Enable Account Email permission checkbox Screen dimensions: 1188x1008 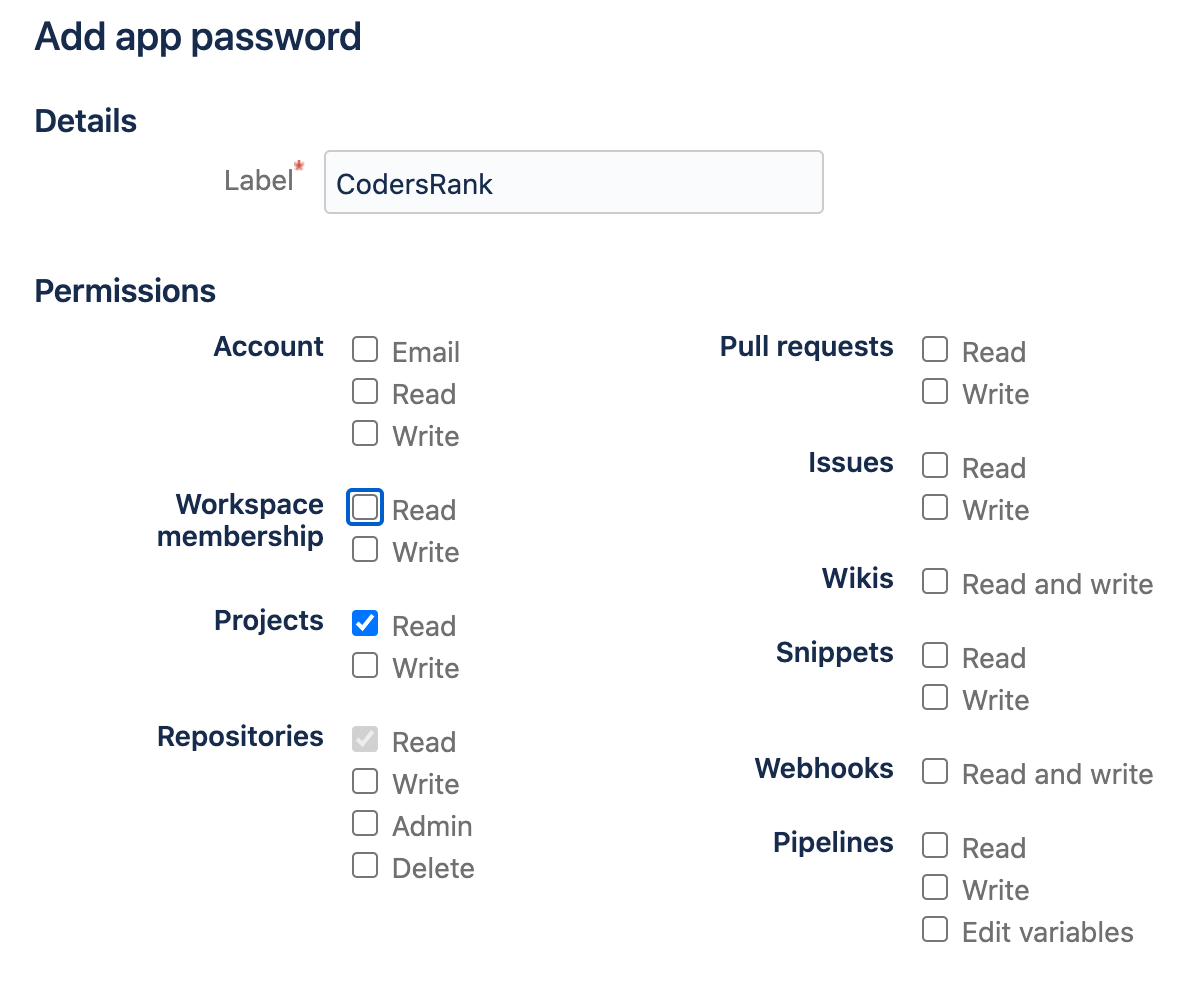pos(365,350)
